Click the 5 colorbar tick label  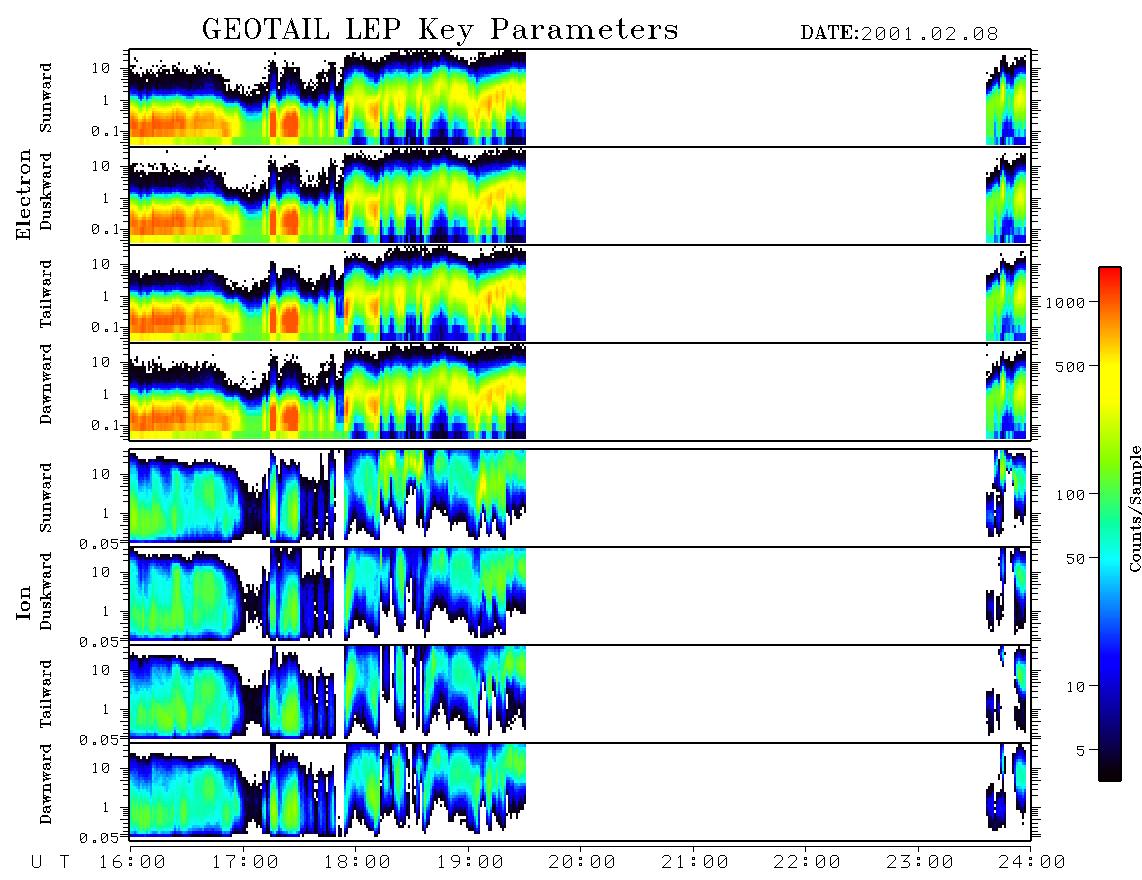pos(1081,750)
